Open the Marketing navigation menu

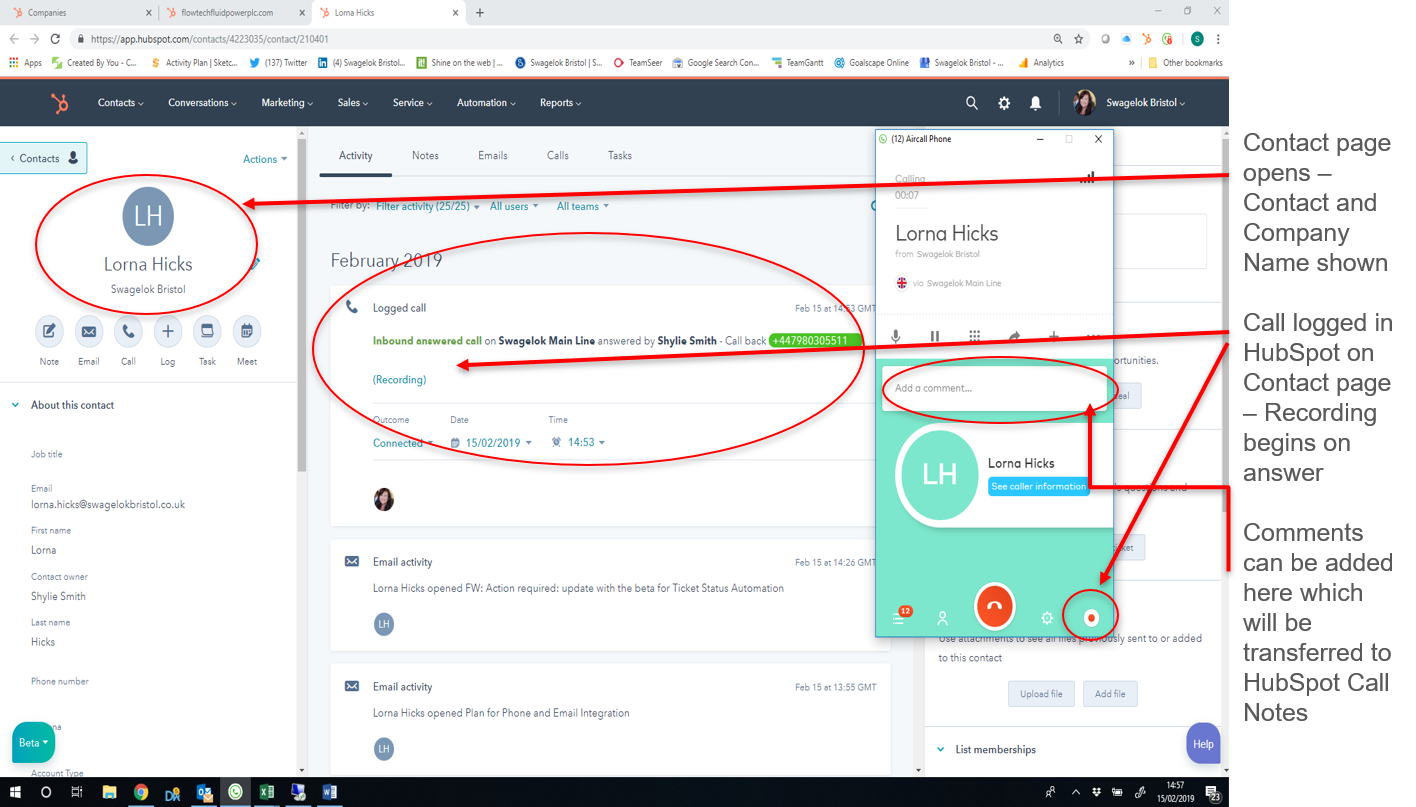287,103
